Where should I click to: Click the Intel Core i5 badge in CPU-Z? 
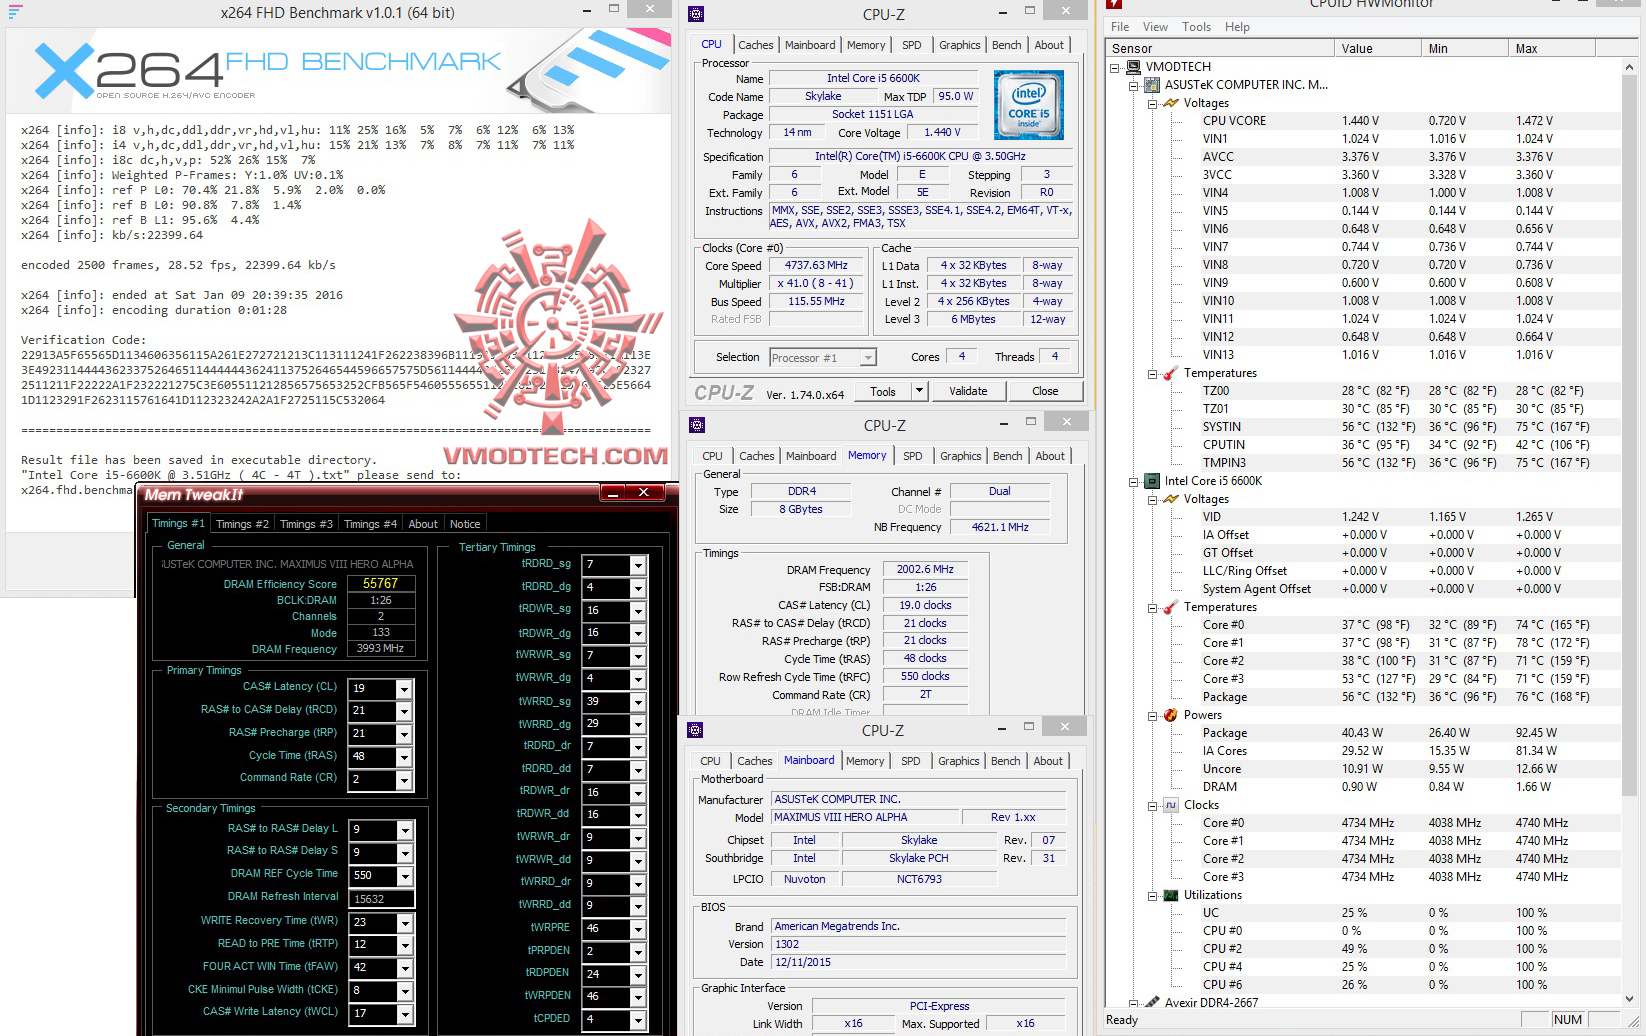(1027, 103)
